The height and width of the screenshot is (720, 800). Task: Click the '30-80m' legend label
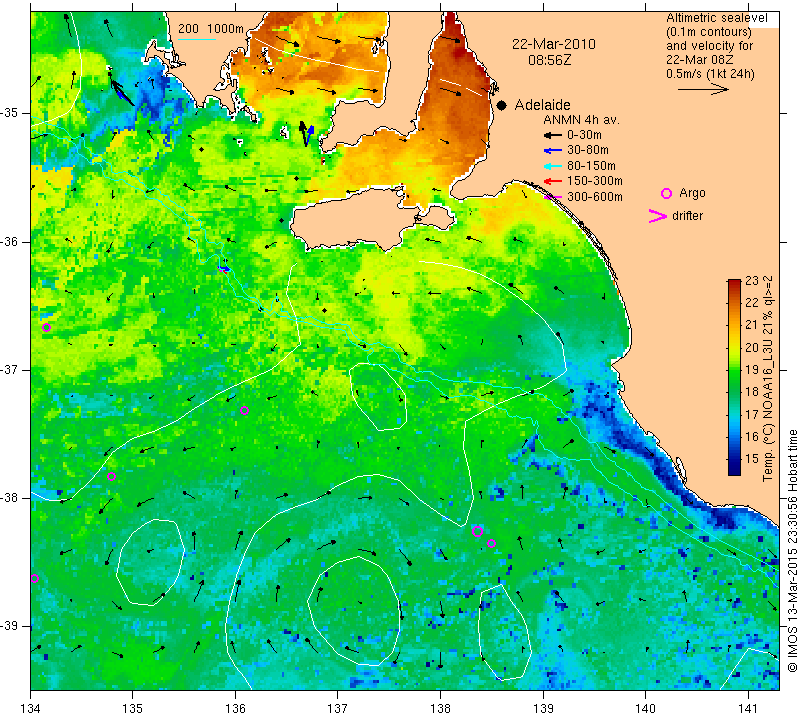coord(588,151)
